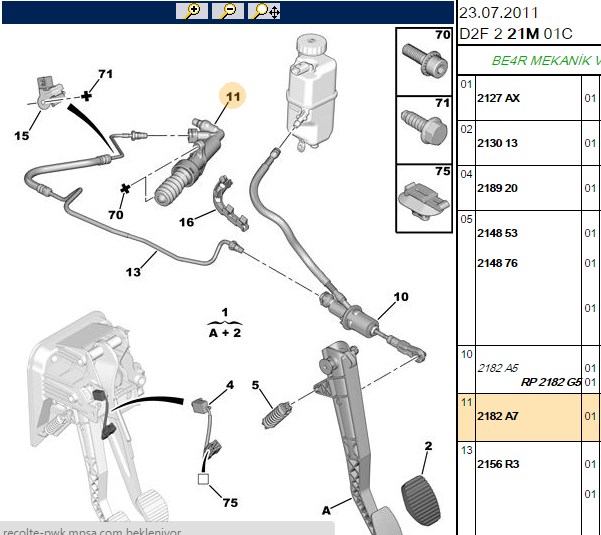Select table row index 01
The height and width of the screenshot is (535, 601).
coord(466,84)
